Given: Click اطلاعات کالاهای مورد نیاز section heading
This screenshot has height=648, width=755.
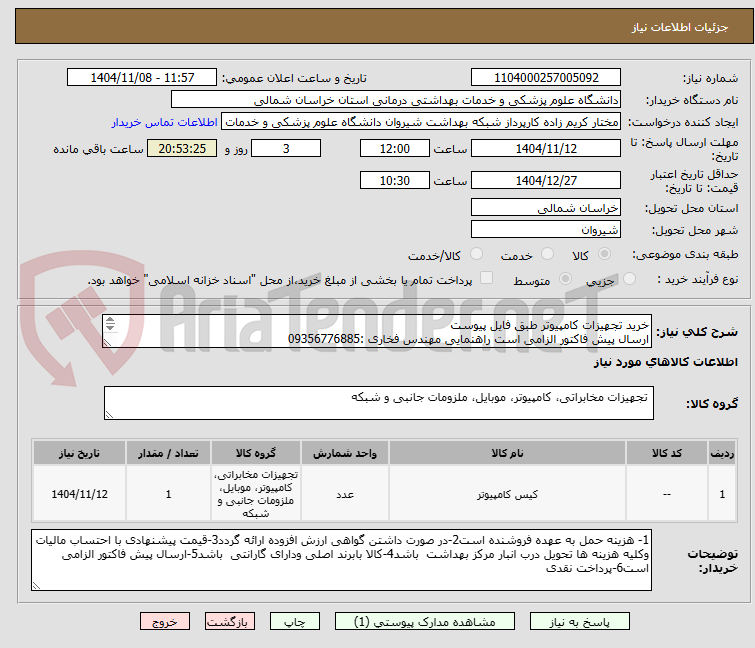Looking at the screenshot, I should tap(665, 362).
